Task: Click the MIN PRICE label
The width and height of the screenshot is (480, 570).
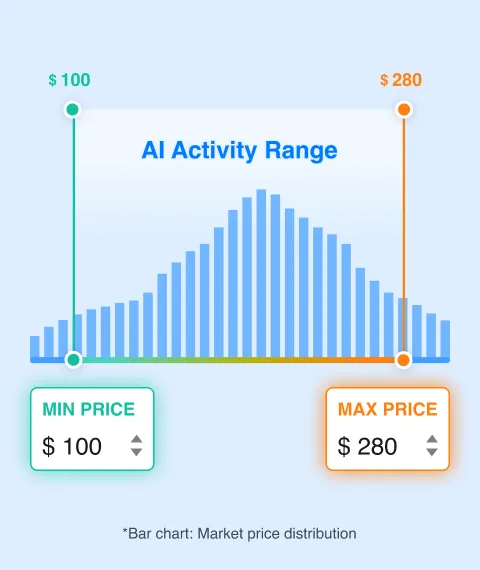Action: pos(89,409)
